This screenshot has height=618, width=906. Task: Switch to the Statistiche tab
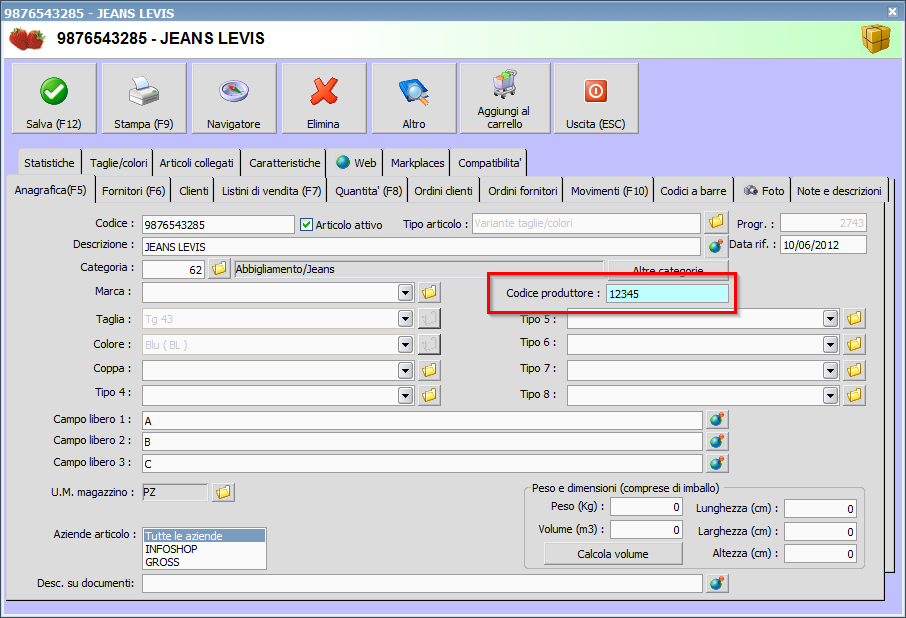coord(49,163)
